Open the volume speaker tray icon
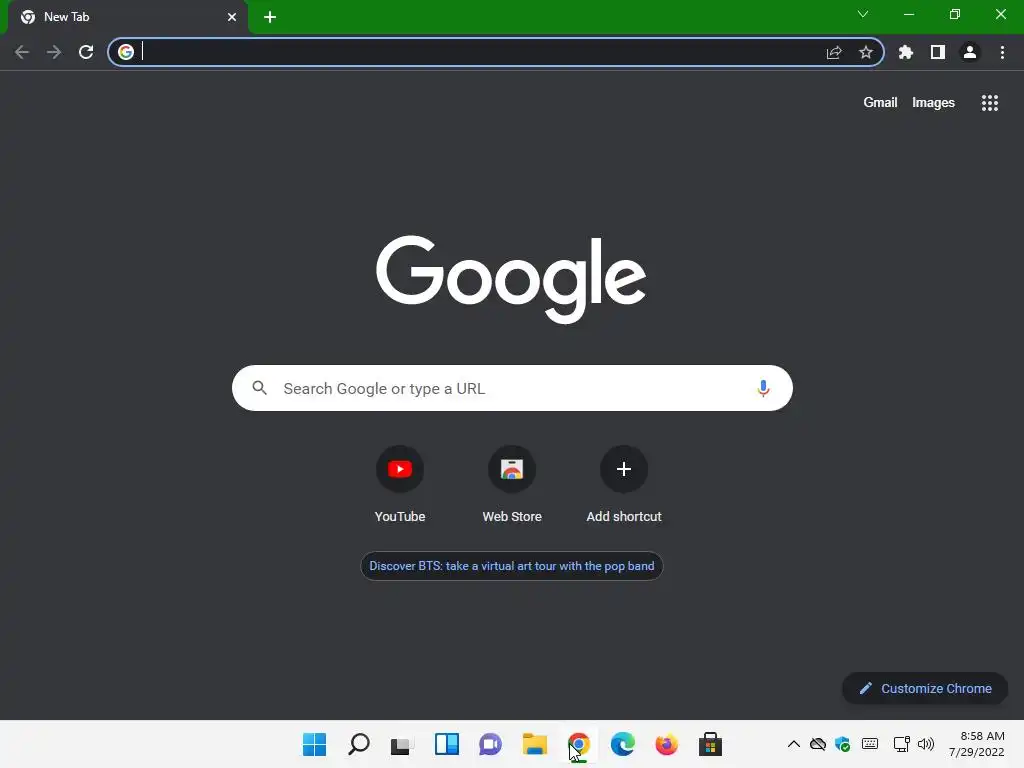The width and height of the screenshot is (1024, 768). 926,744
